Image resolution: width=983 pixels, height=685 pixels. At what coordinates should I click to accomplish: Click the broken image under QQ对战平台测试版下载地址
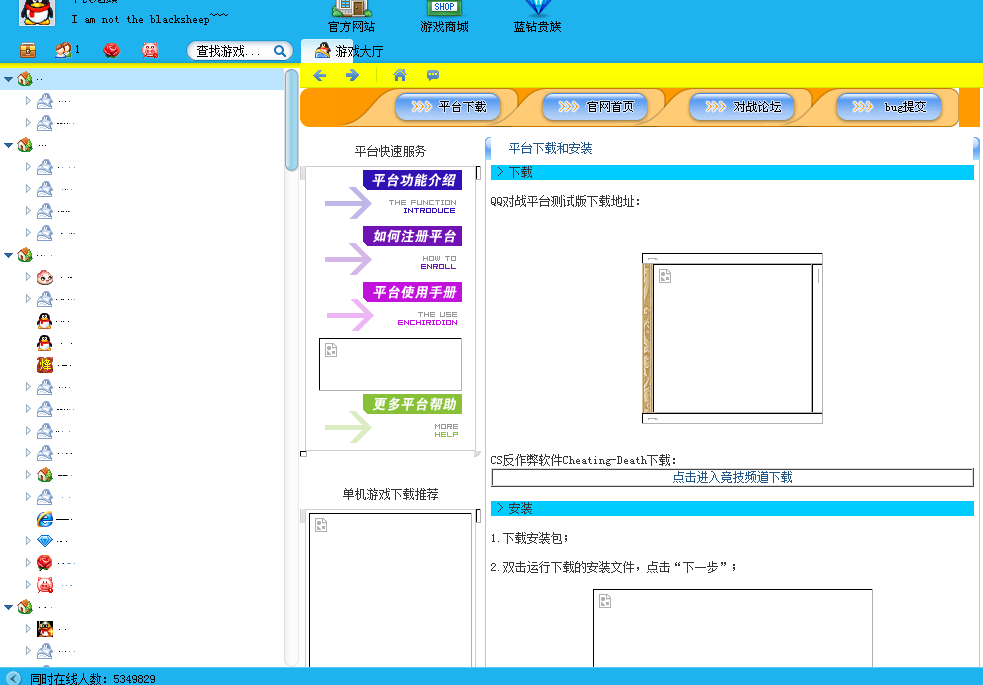[x=732, y=338]
